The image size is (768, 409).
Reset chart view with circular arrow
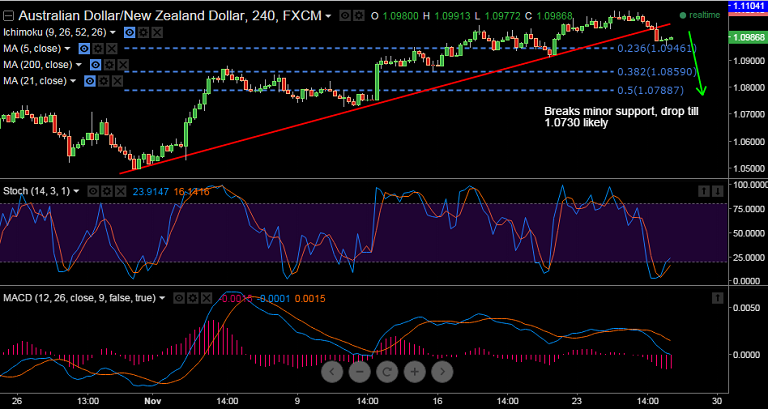point(387,371)
